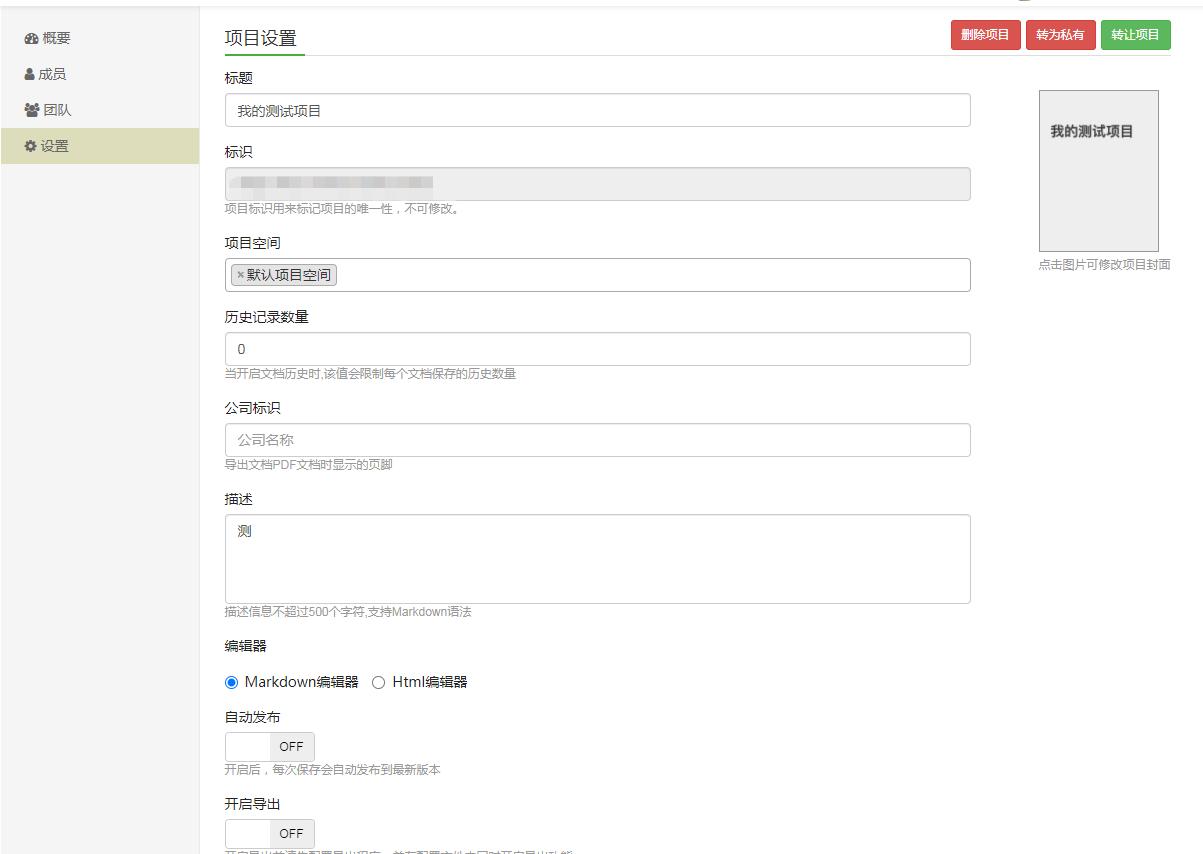The width and height of the screenshot is (1203, 854).
Task: Click the 历史记录数量 number input
Action: coord(597,348)
